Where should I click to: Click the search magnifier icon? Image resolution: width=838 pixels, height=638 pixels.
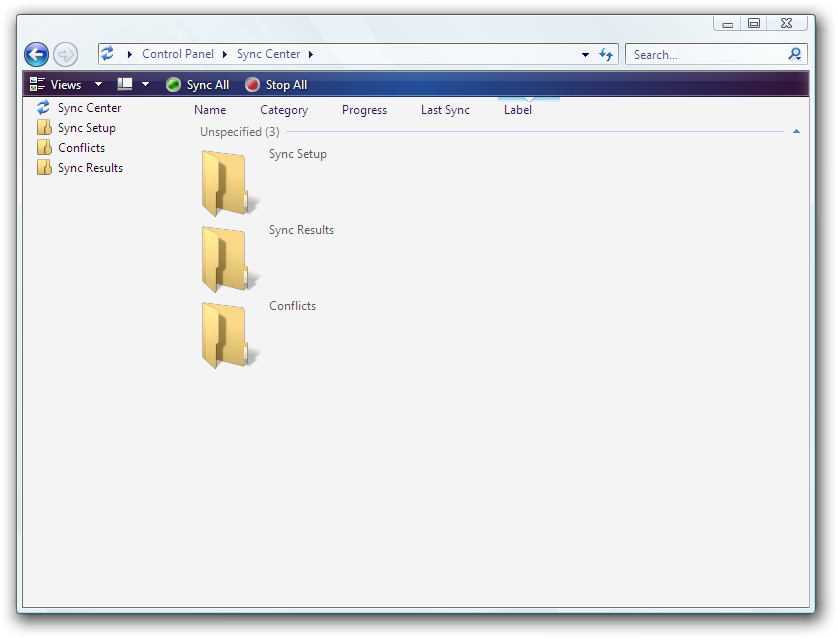tap(795, 54)
